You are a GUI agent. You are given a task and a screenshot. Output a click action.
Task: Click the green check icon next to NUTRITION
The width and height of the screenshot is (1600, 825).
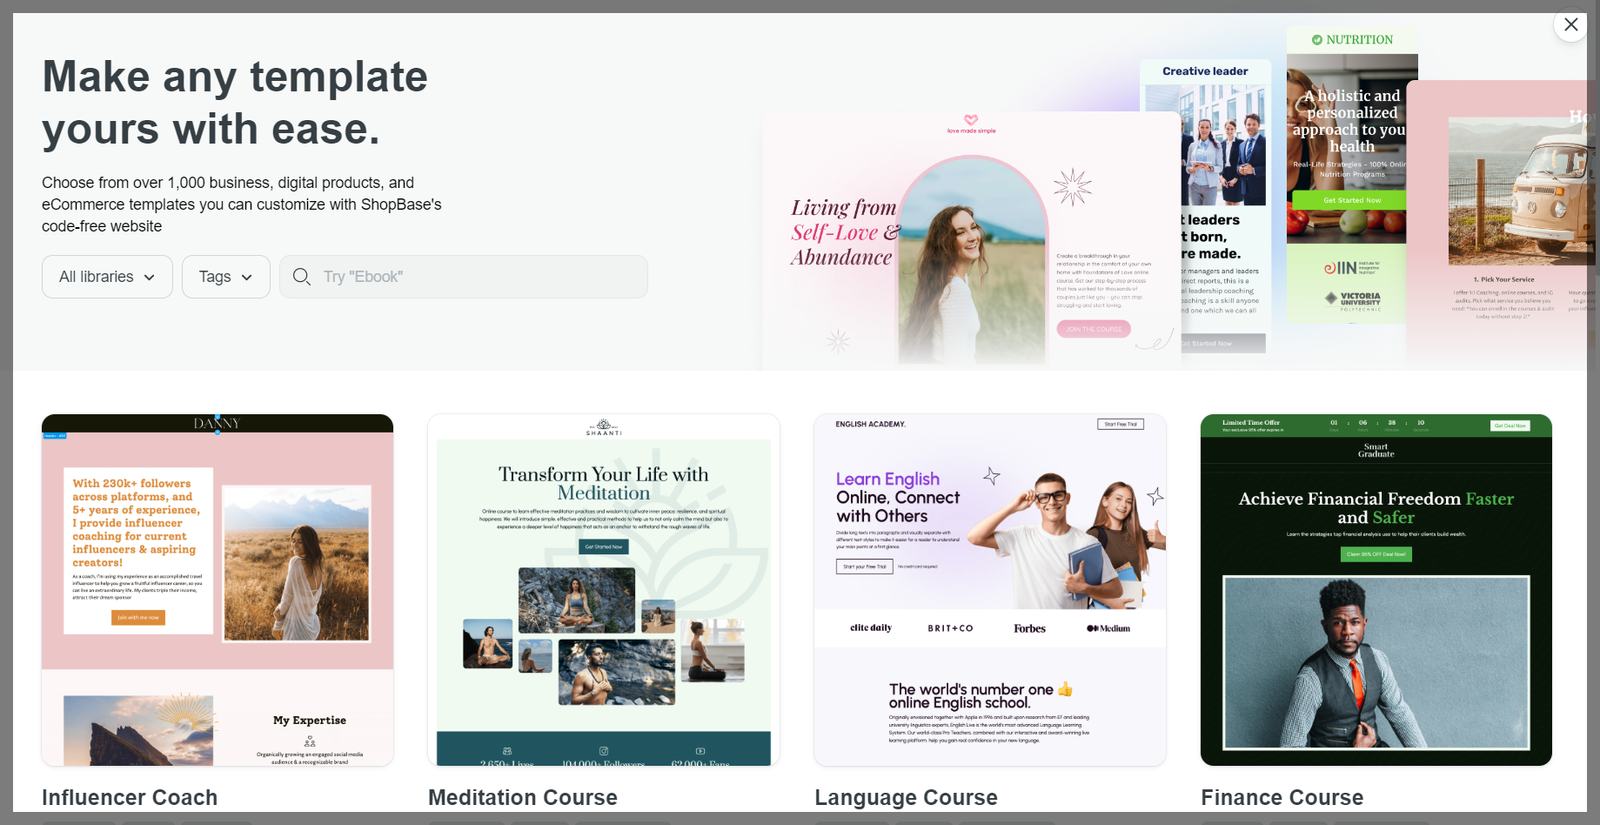(1317, 40)
